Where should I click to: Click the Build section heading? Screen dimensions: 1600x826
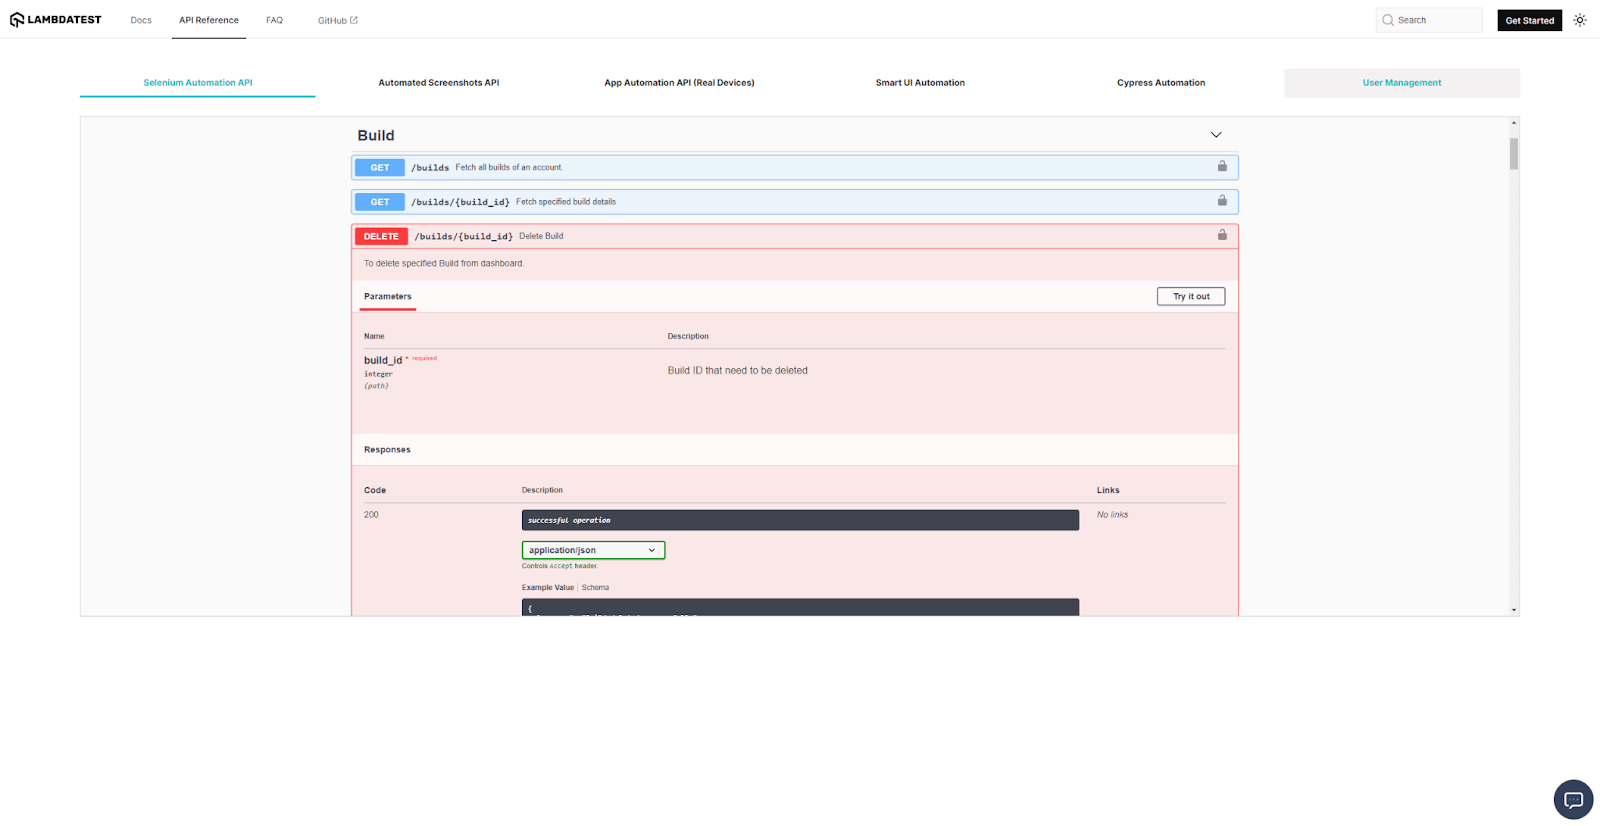(x=376, y=135)
